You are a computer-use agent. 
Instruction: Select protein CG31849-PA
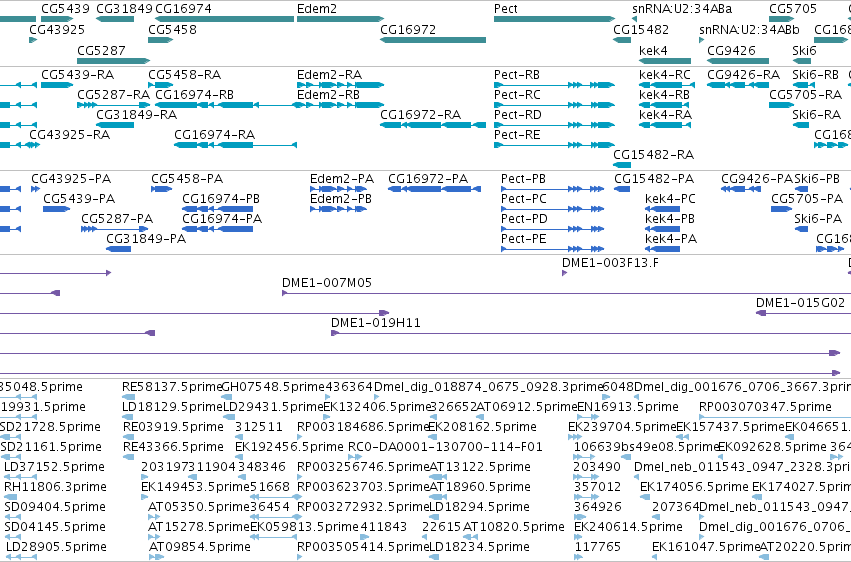[x=119, y=249]
